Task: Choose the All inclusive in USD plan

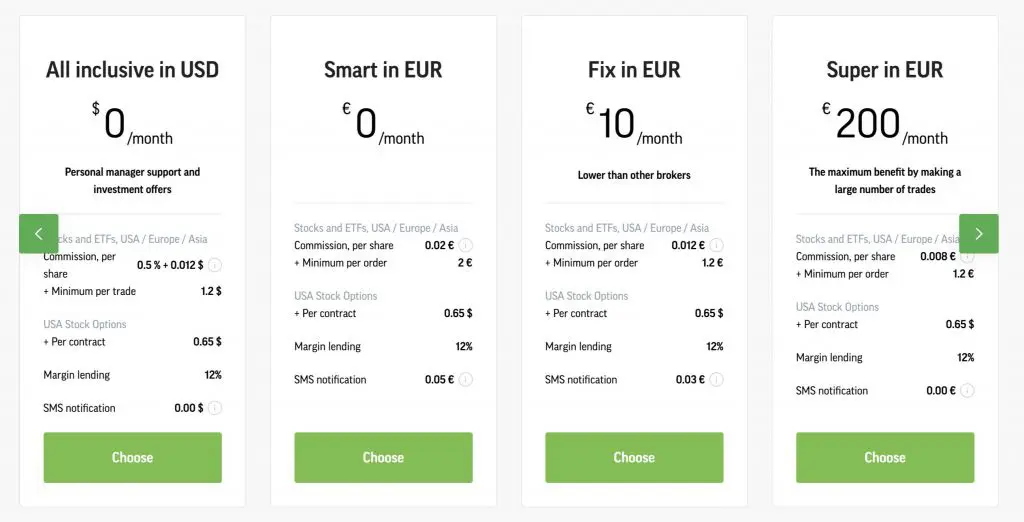Action: coord(133,457)
